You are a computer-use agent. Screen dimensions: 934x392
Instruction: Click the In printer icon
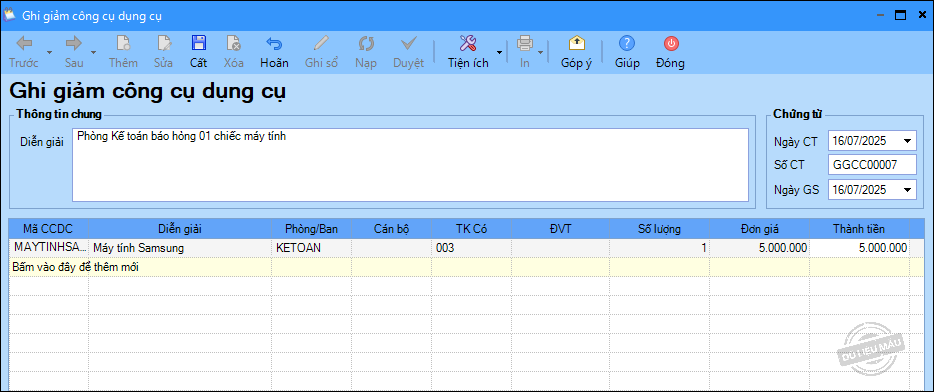click(524, 43)
